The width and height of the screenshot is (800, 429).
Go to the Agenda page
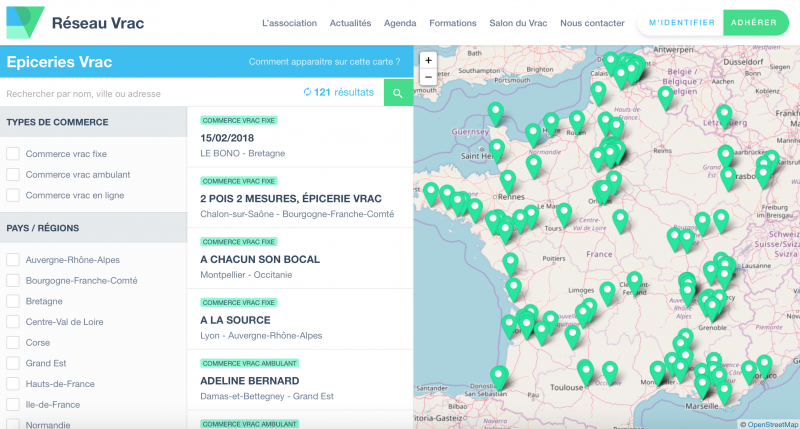400,23
